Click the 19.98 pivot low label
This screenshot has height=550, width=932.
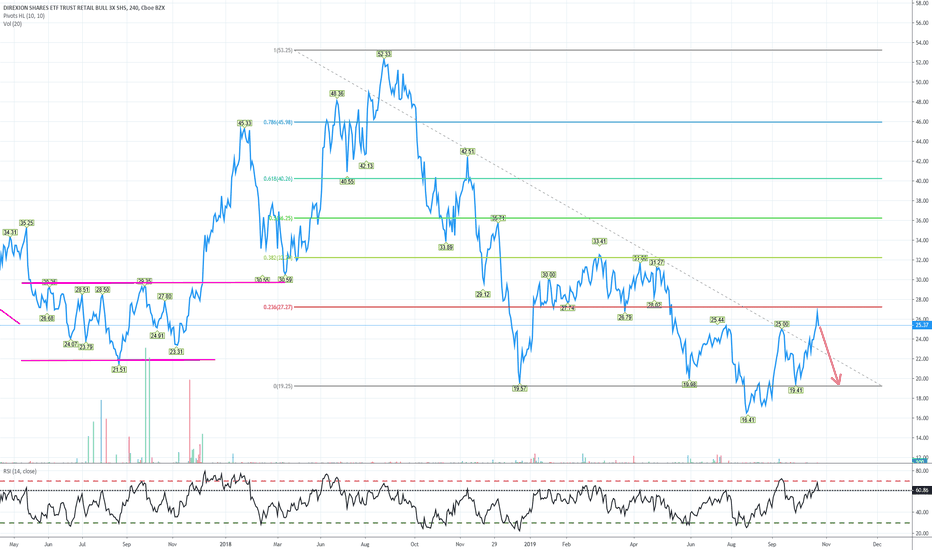(689, 385)
